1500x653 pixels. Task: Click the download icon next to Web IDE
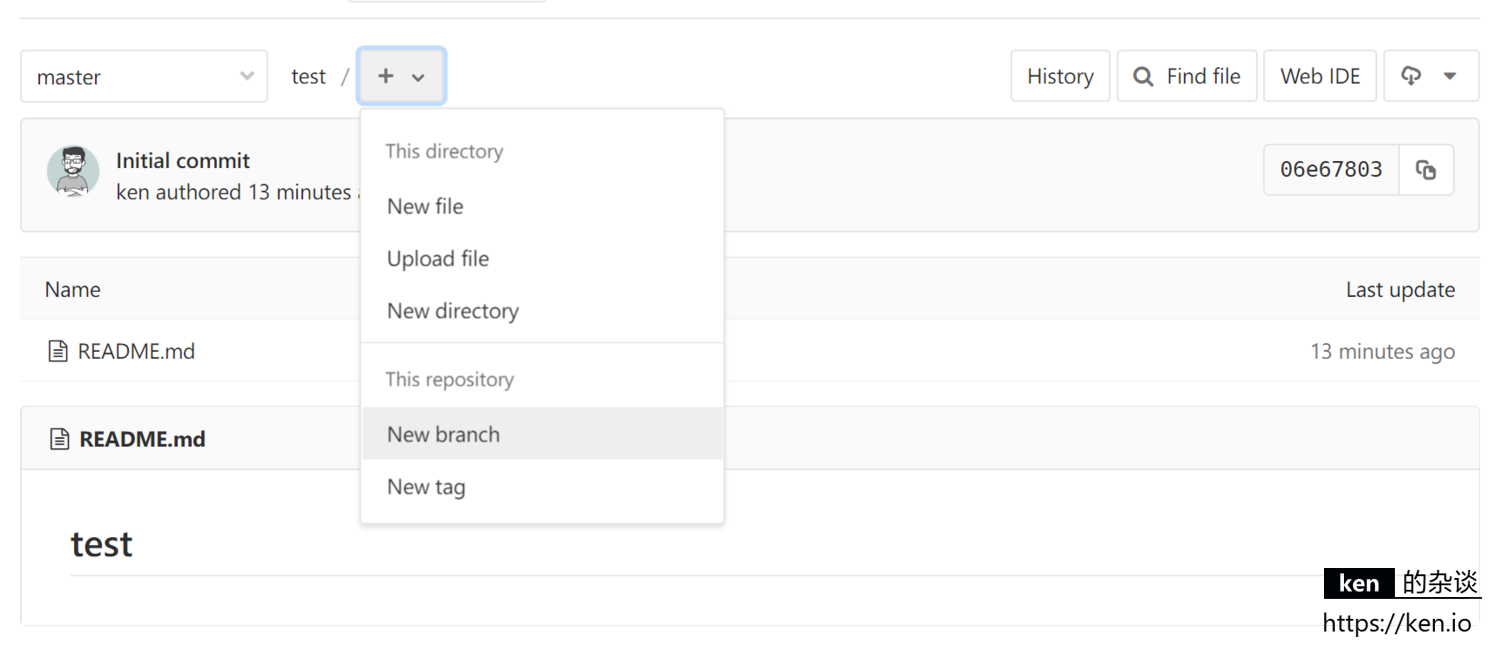point(1411,75)
